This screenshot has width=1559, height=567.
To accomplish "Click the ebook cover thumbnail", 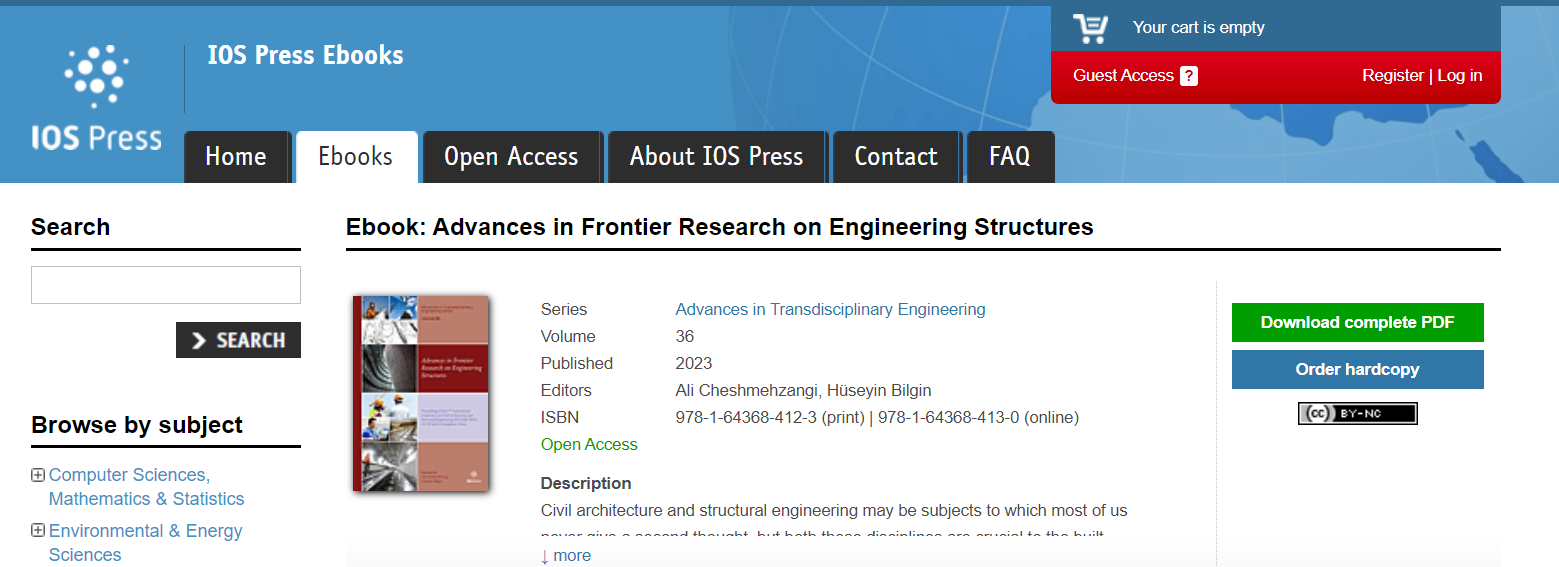I will [x=421, y=393].
